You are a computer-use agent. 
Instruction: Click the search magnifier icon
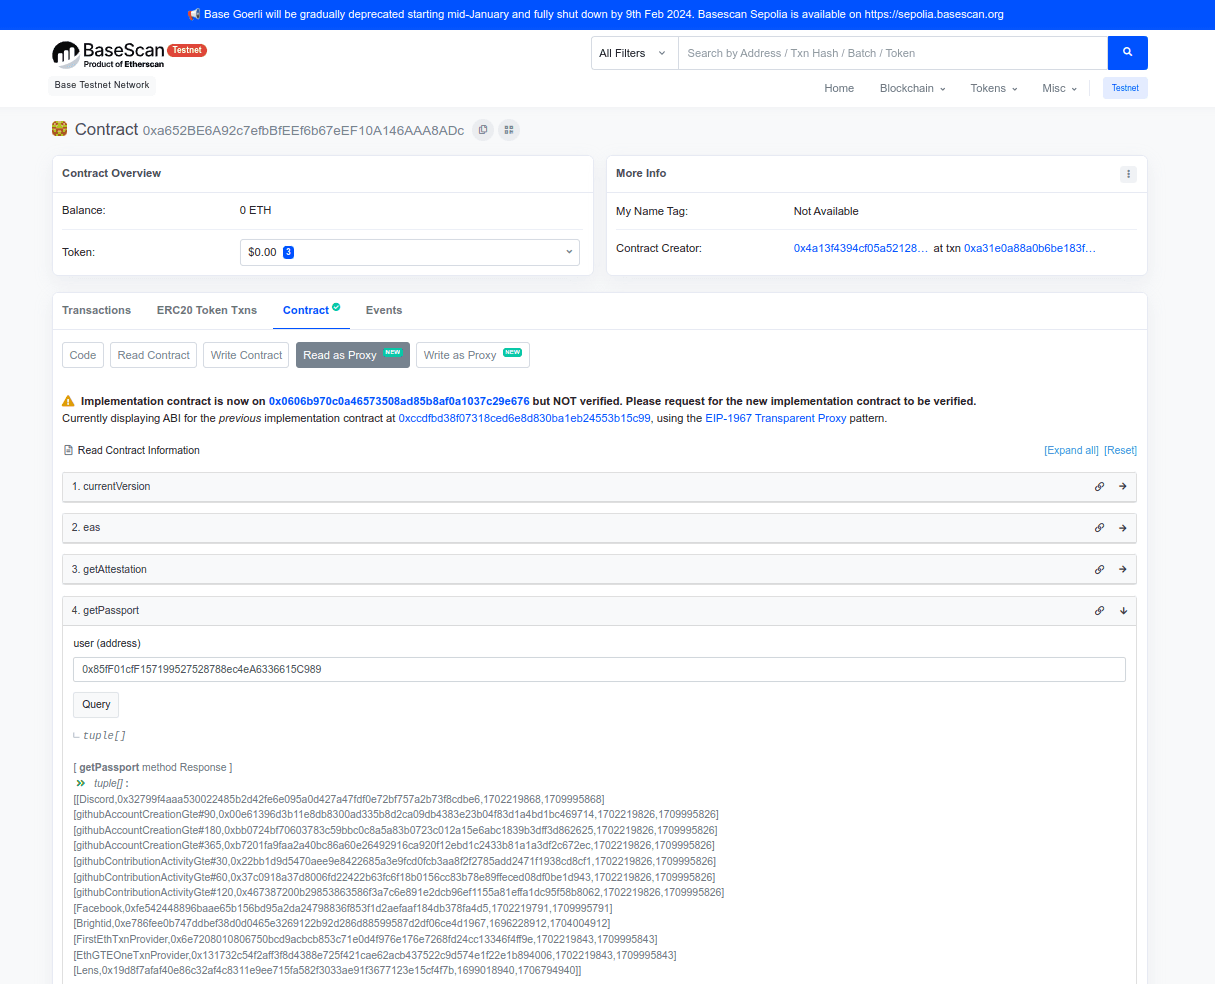(1127, 52)
